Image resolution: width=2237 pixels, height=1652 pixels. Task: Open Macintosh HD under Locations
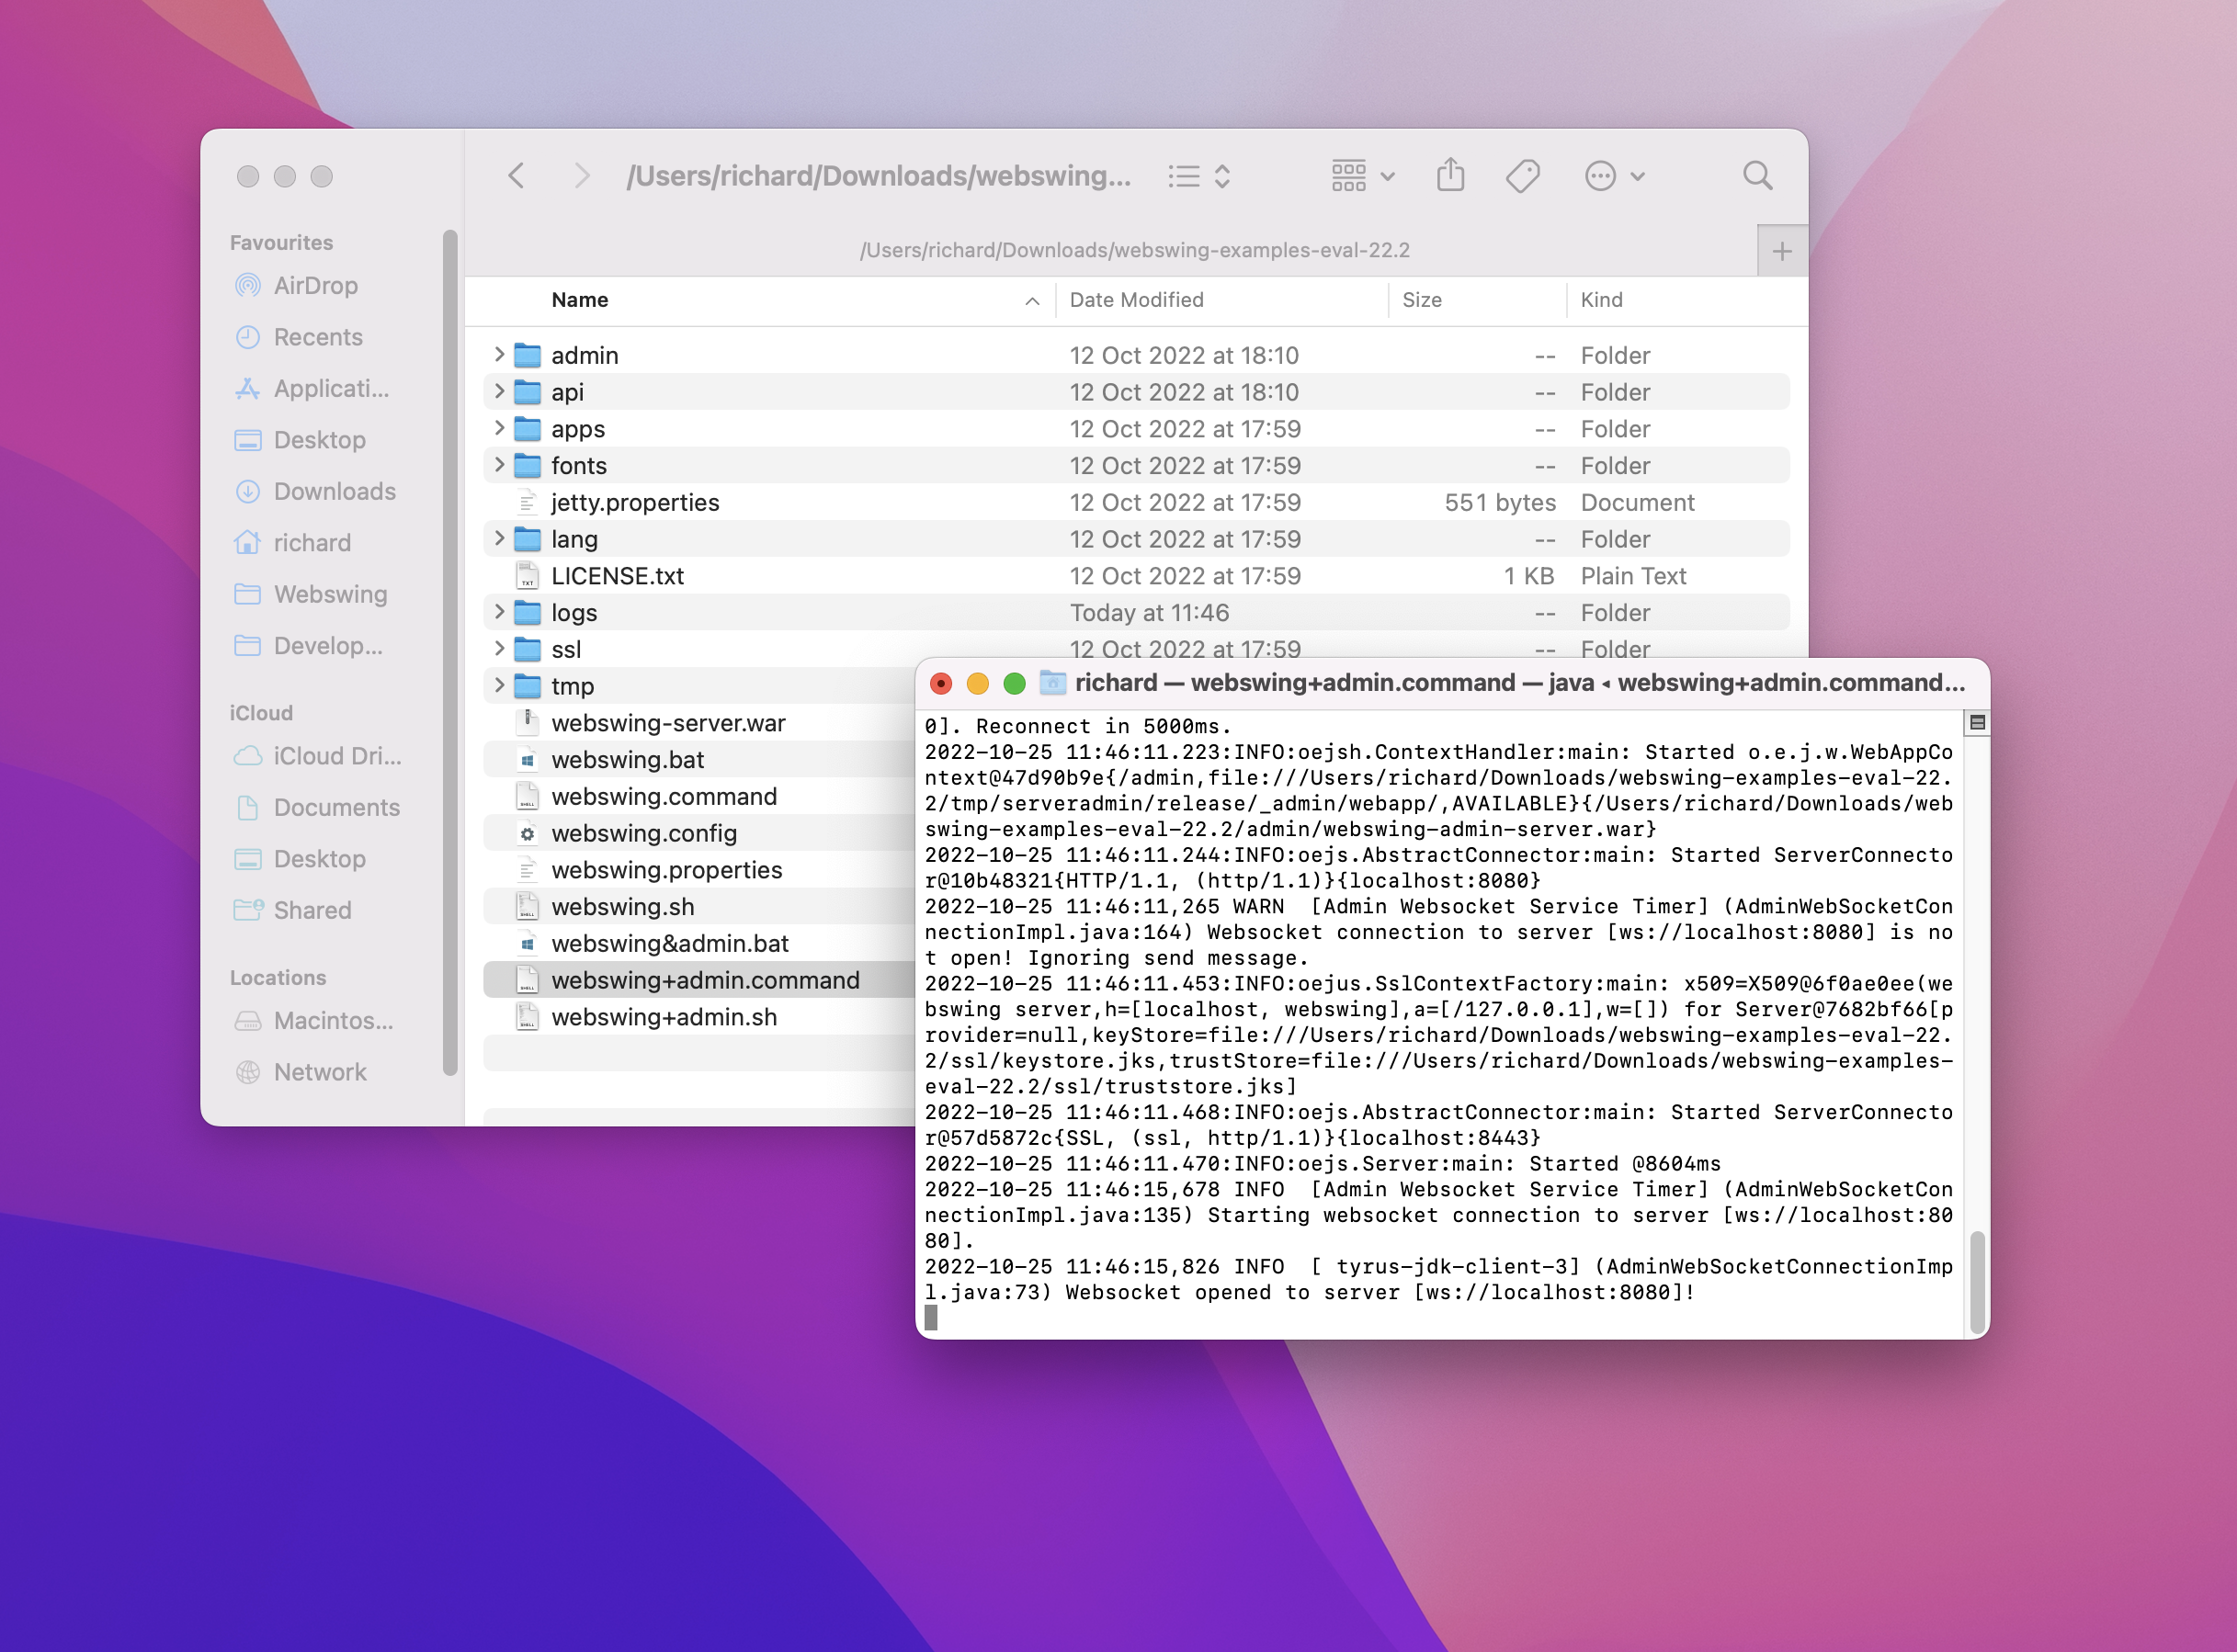tap(333, 1020)
